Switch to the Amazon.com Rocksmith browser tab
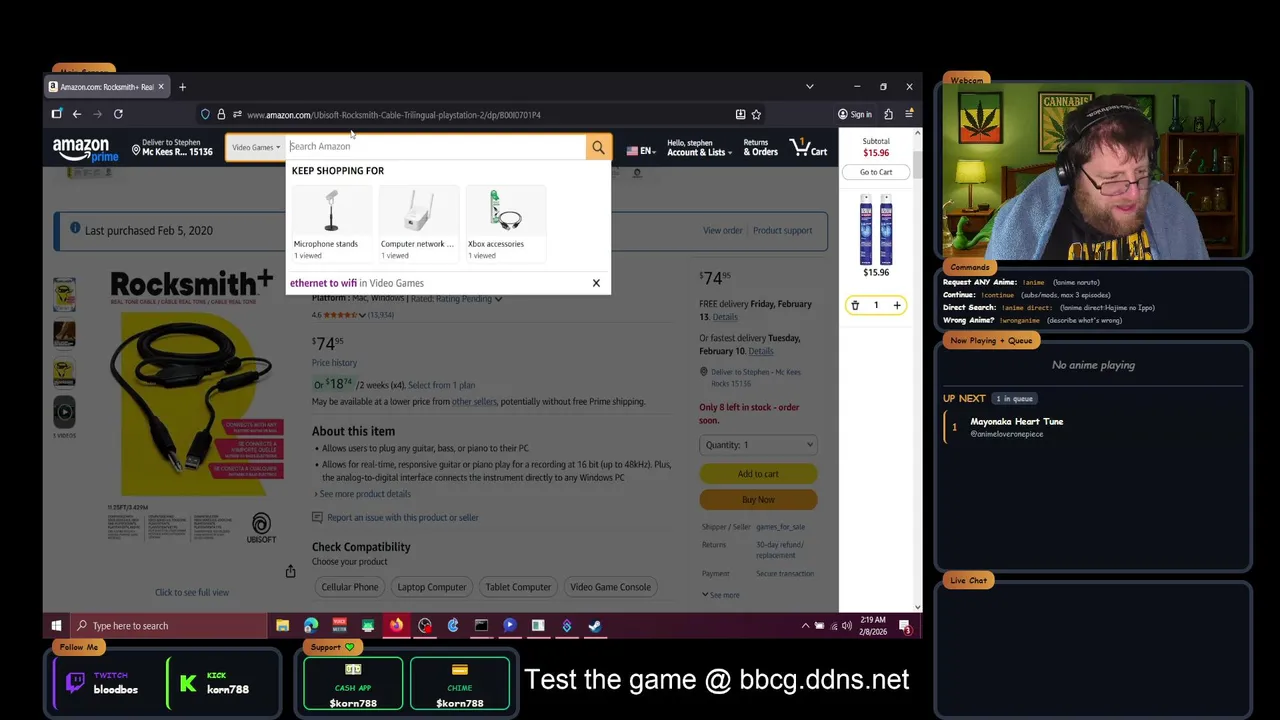This screenshot has height=720, width=1280. 107,87
